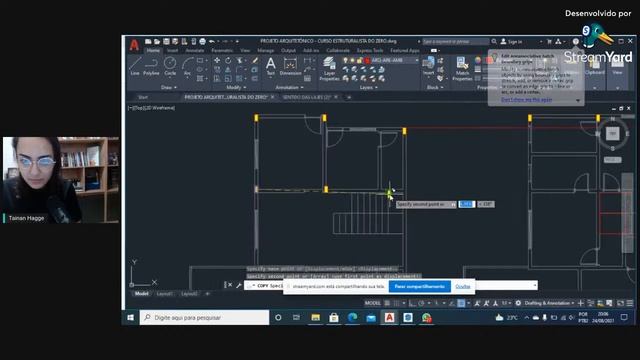This screenshot has height=360, width=640.
Task: Toggle grid display in status bar
Action: [387, 303]
